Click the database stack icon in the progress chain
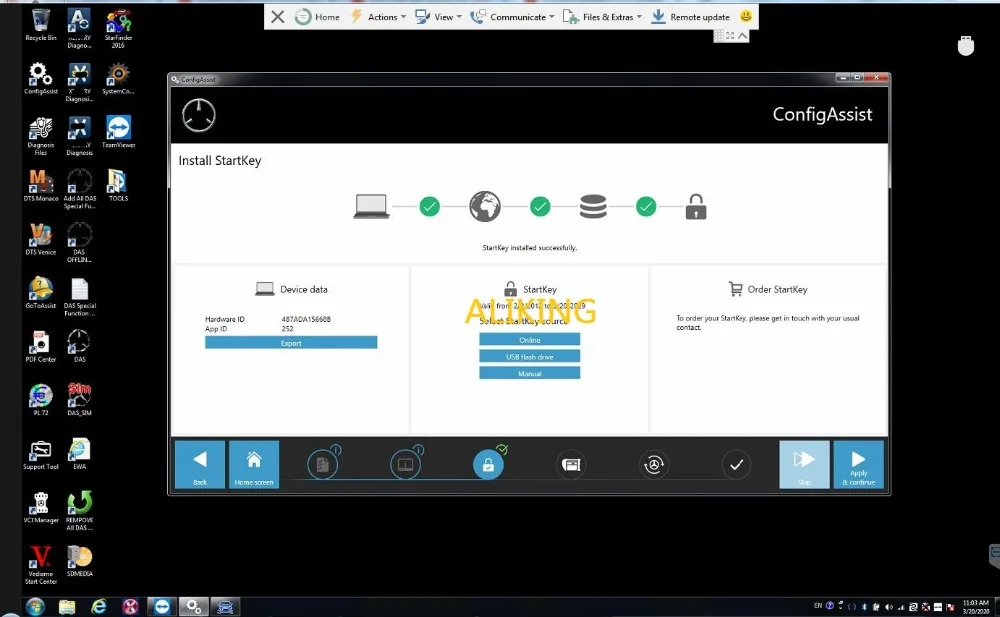 [593, 207]
